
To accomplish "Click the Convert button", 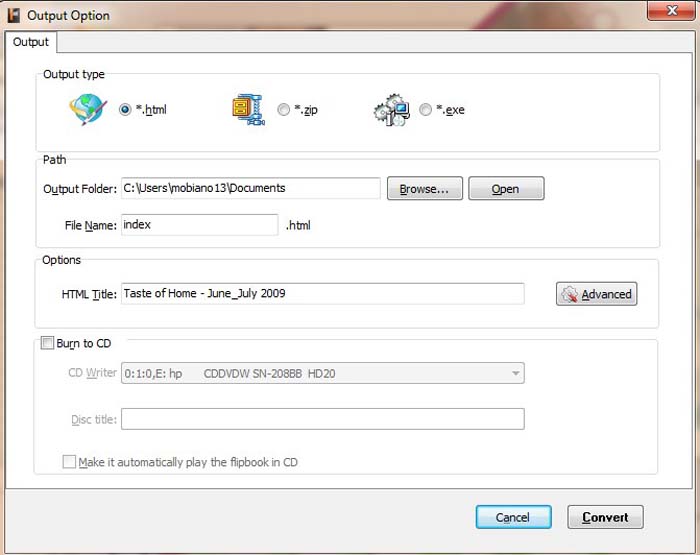I will click(605, 517).
